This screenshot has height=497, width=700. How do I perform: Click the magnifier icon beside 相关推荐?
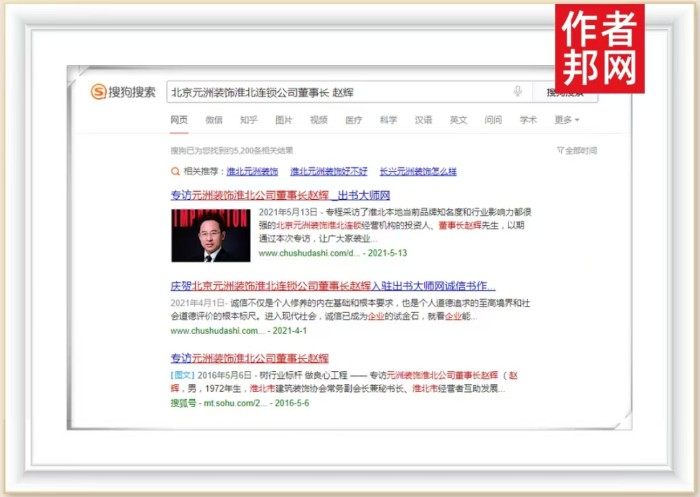pos(175,172)
